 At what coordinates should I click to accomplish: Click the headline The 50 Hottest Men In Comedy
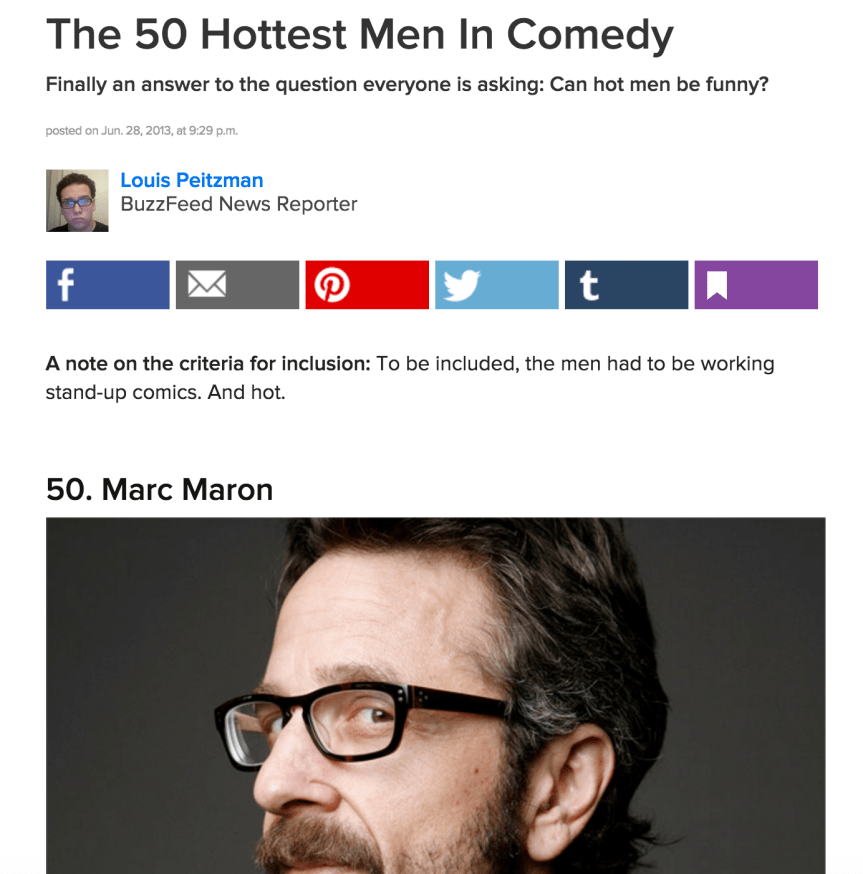360,35
